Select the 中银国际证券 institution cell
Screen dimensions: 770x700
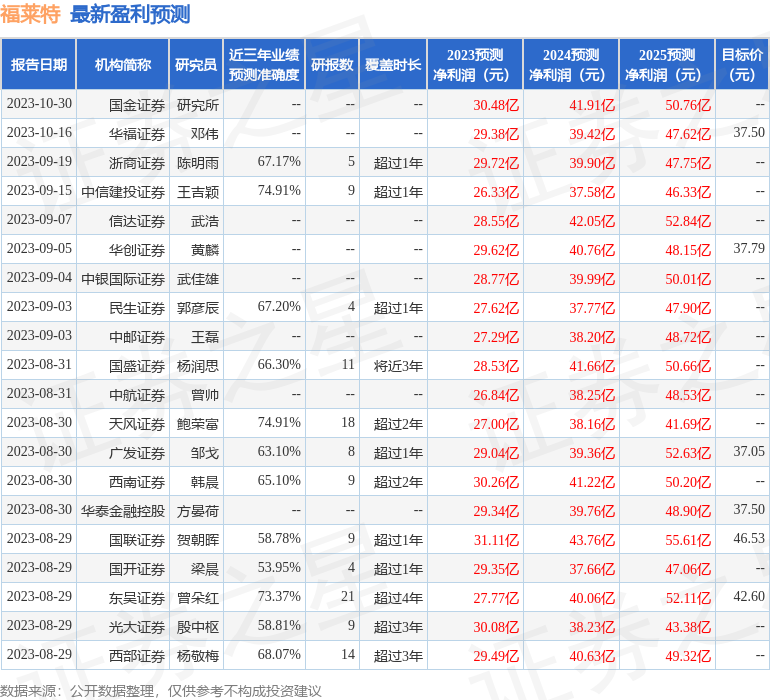click(x=123, y=279)
